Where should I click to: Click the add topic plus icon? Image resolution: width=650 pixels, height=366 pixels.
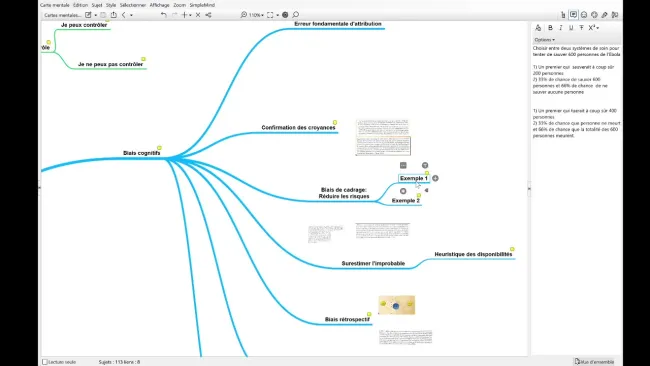pos(184,15)
